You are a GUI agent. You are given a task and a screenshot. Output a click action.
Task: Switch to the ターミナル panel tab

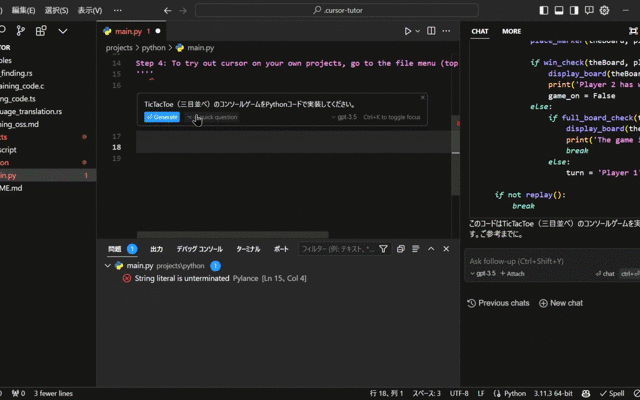(248, 249)
